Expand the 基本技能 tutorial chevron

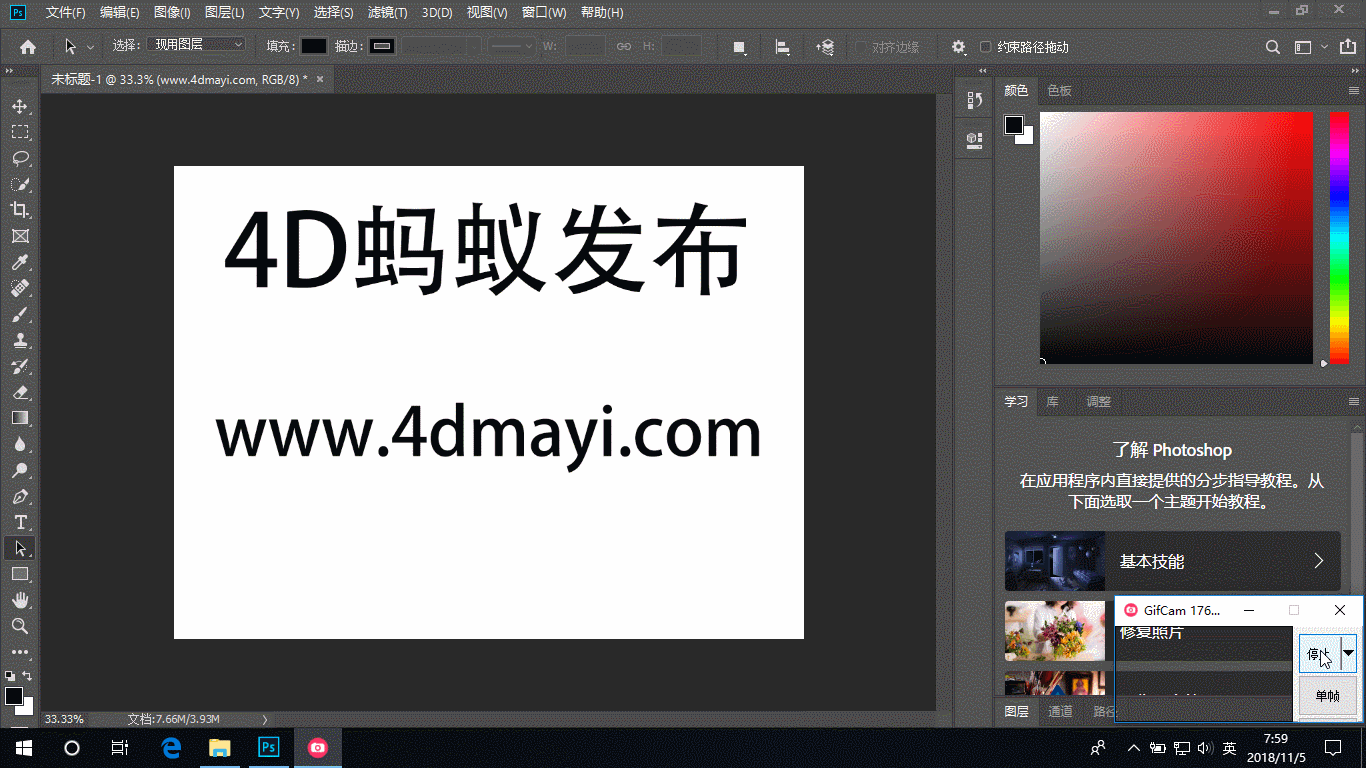point(1319,561)
